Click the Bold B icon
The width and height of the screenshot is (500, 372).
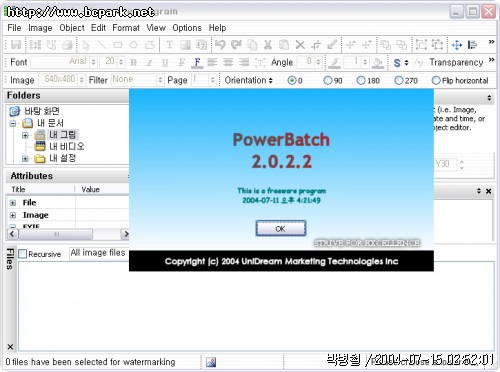coord(133,62)
